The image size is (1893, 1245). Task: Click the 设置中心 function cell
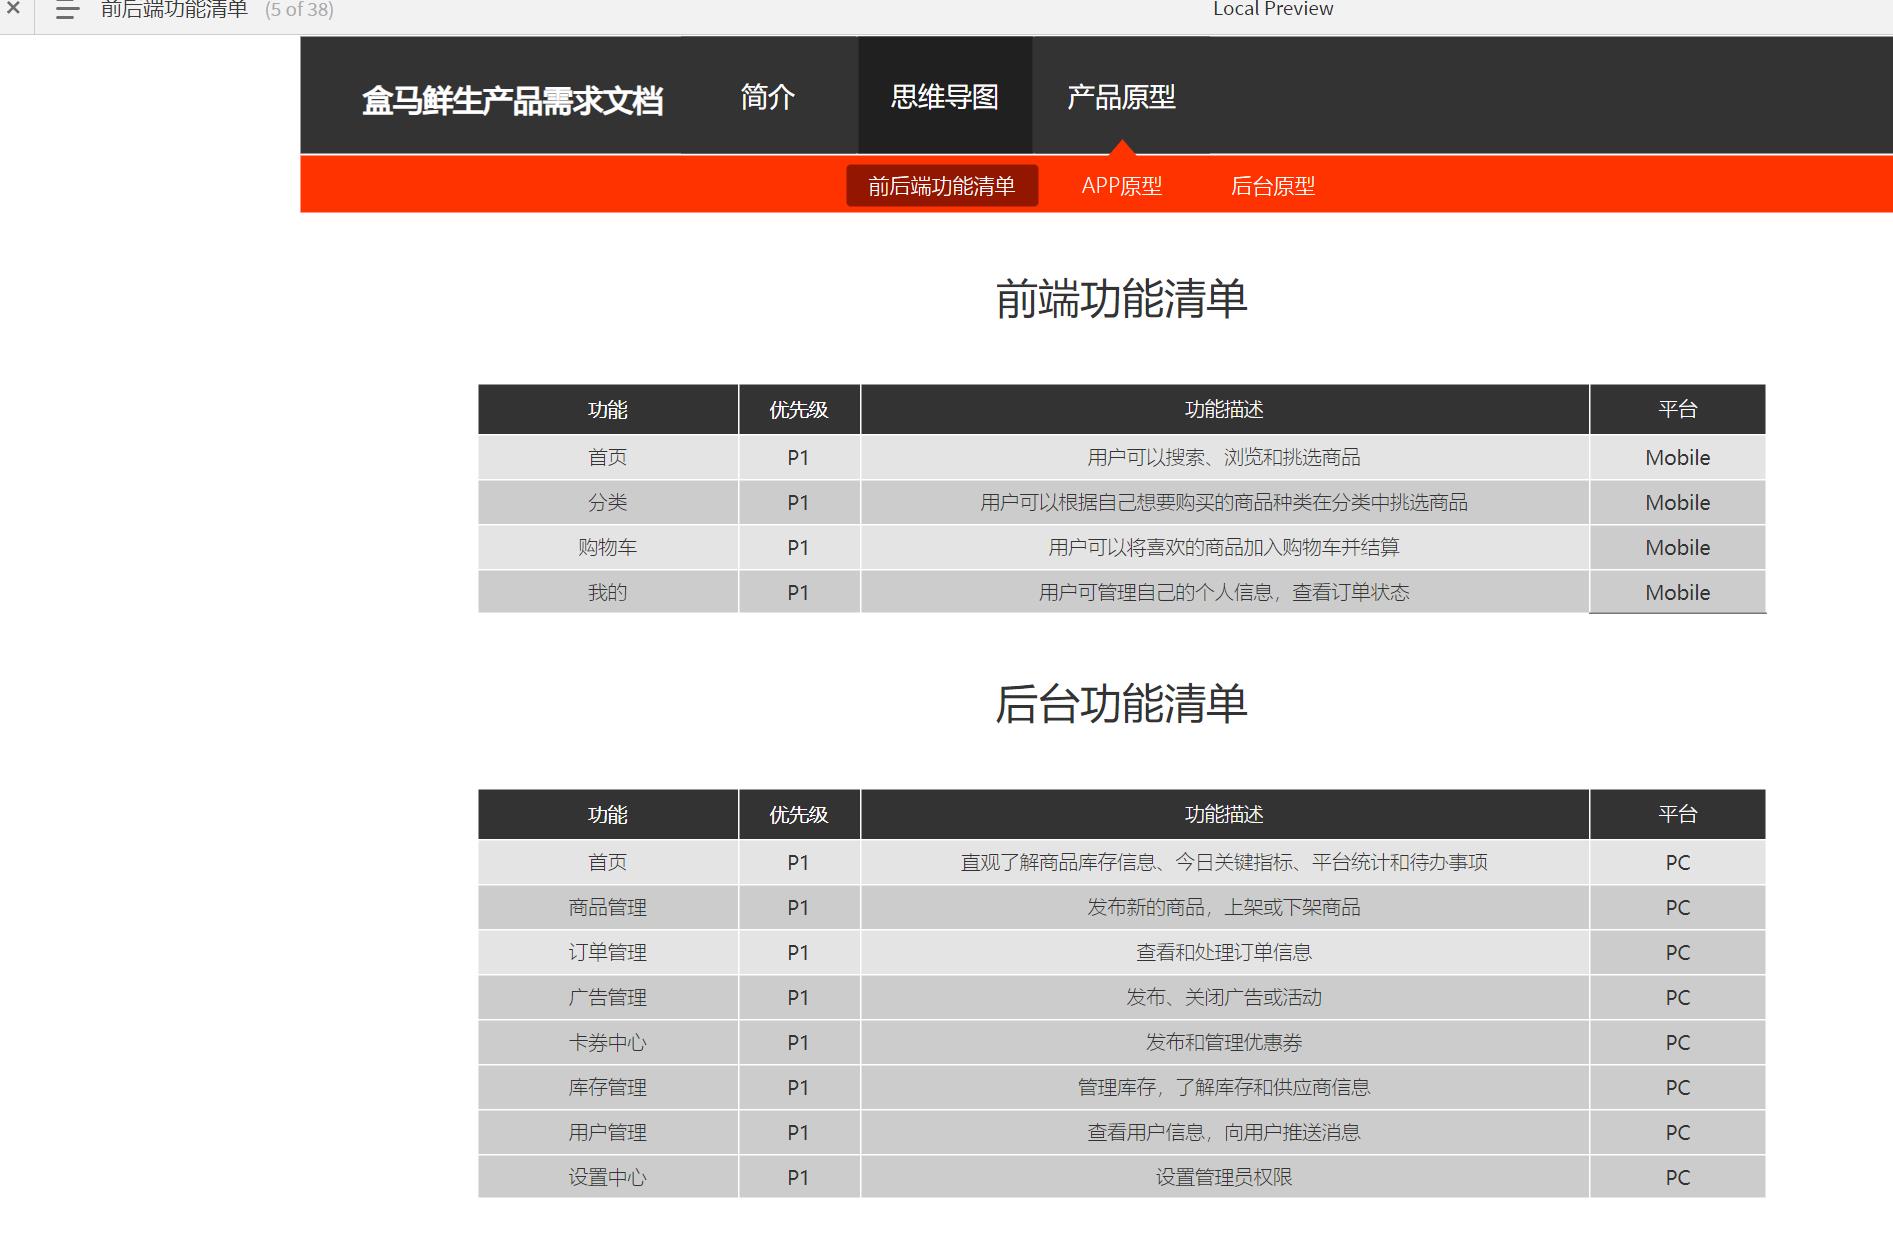coord(608,1178)
